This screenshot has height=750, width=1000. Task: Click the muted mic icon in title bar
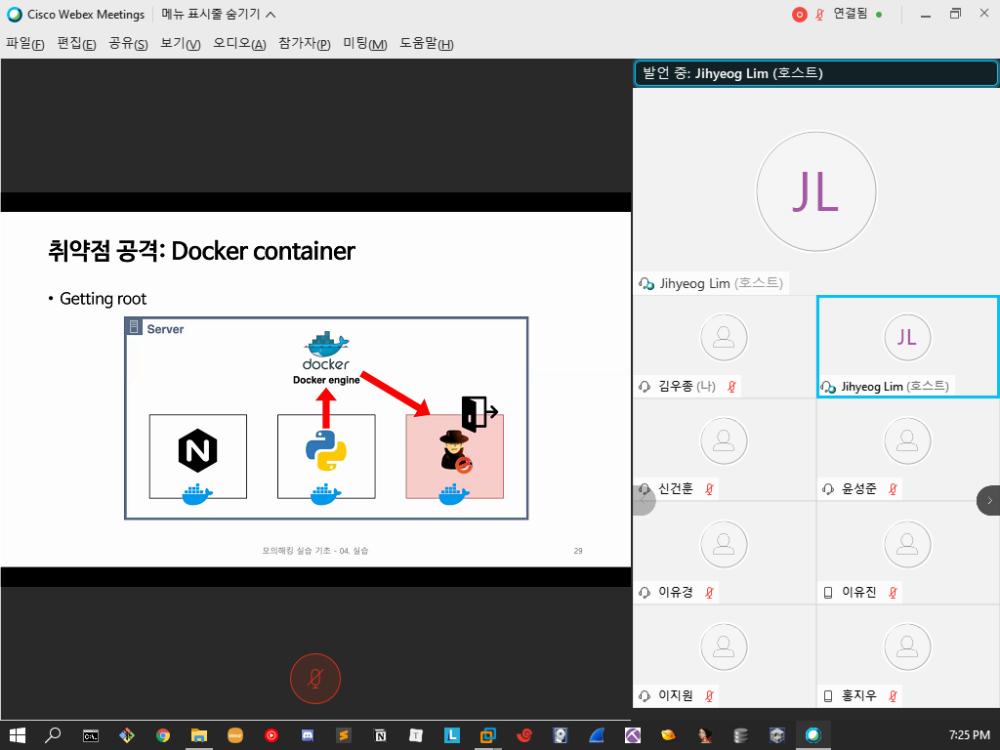[x=820, y=14]
